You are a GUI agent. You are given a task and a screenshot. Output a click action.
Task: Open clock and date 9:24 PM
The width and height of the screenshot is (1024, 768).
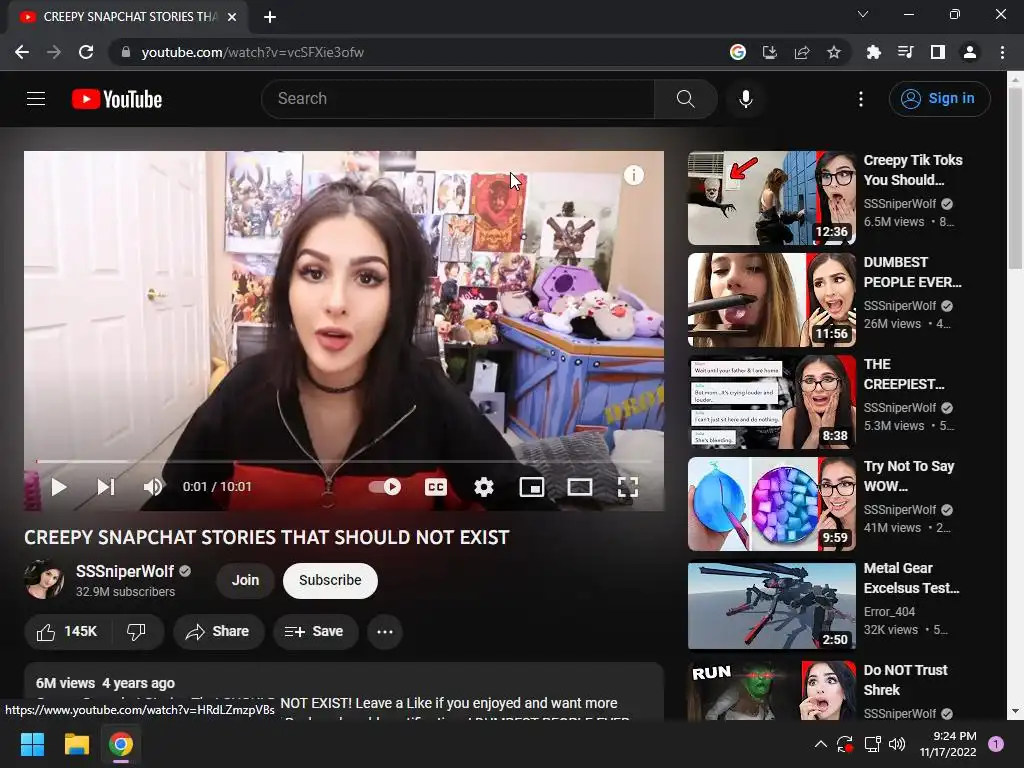coord(948,744)
